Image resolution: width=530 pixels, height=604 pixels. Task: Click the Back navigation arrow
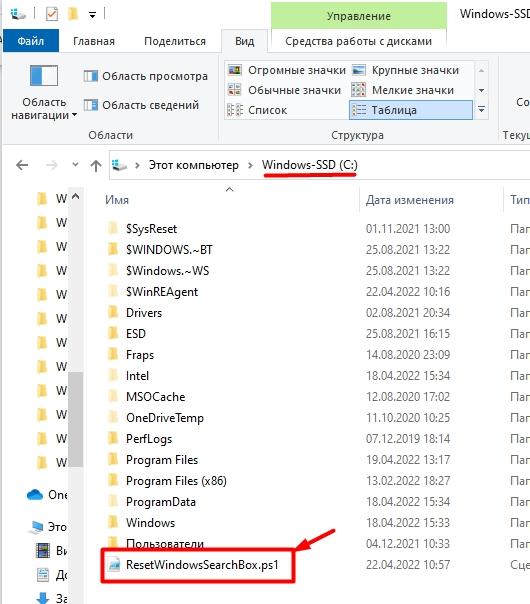[x=22, y=165]
